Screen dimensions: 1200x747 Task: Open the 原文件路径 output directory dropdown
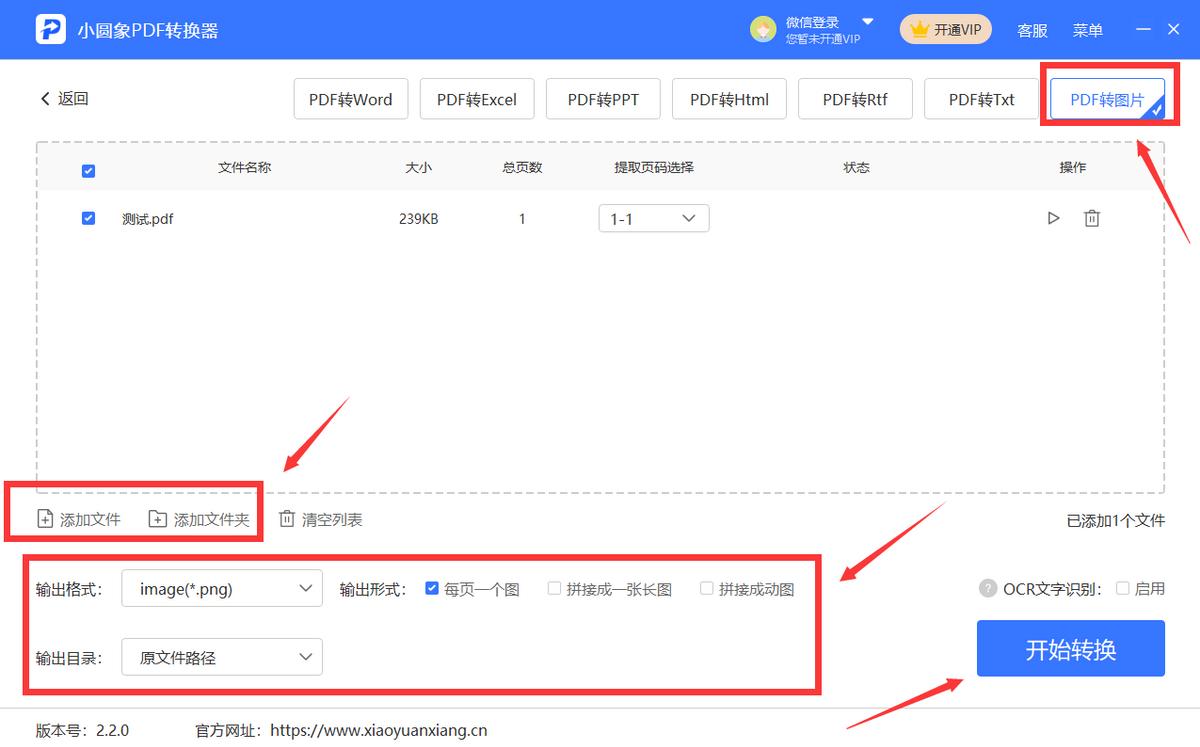(221, 657)
